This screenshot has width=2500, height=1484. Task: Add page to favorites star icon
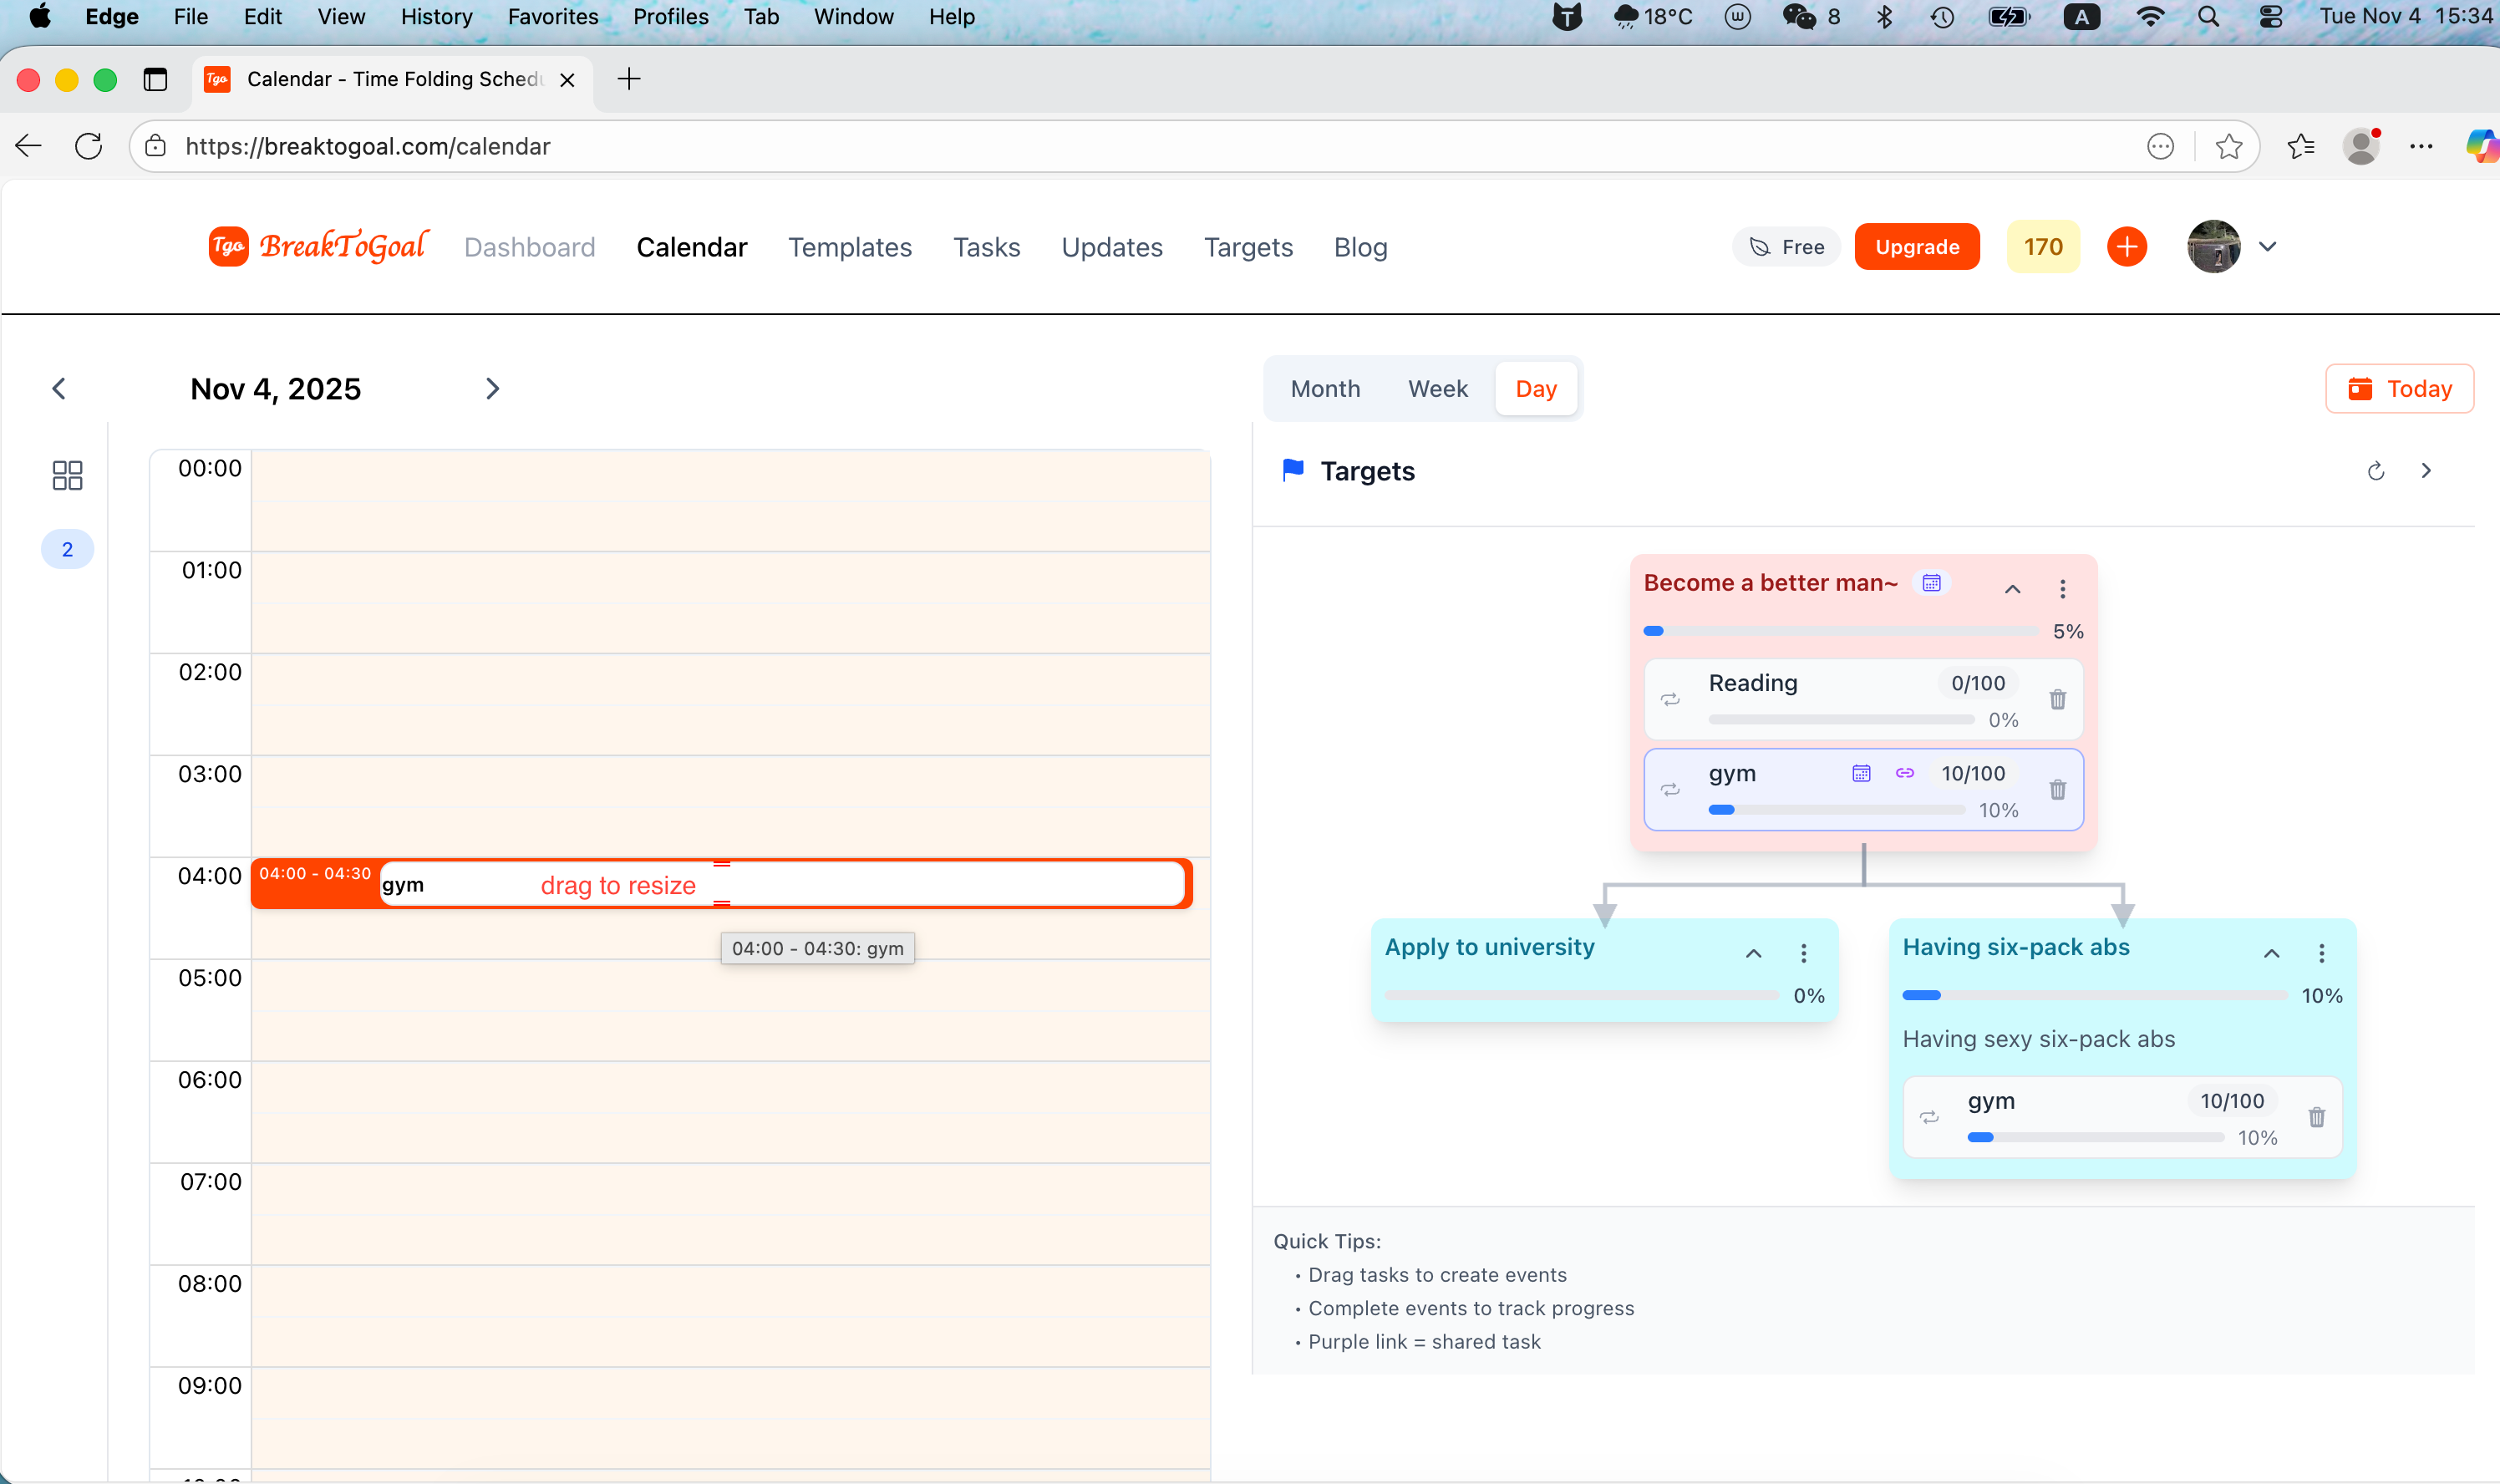coord(2228,146)
